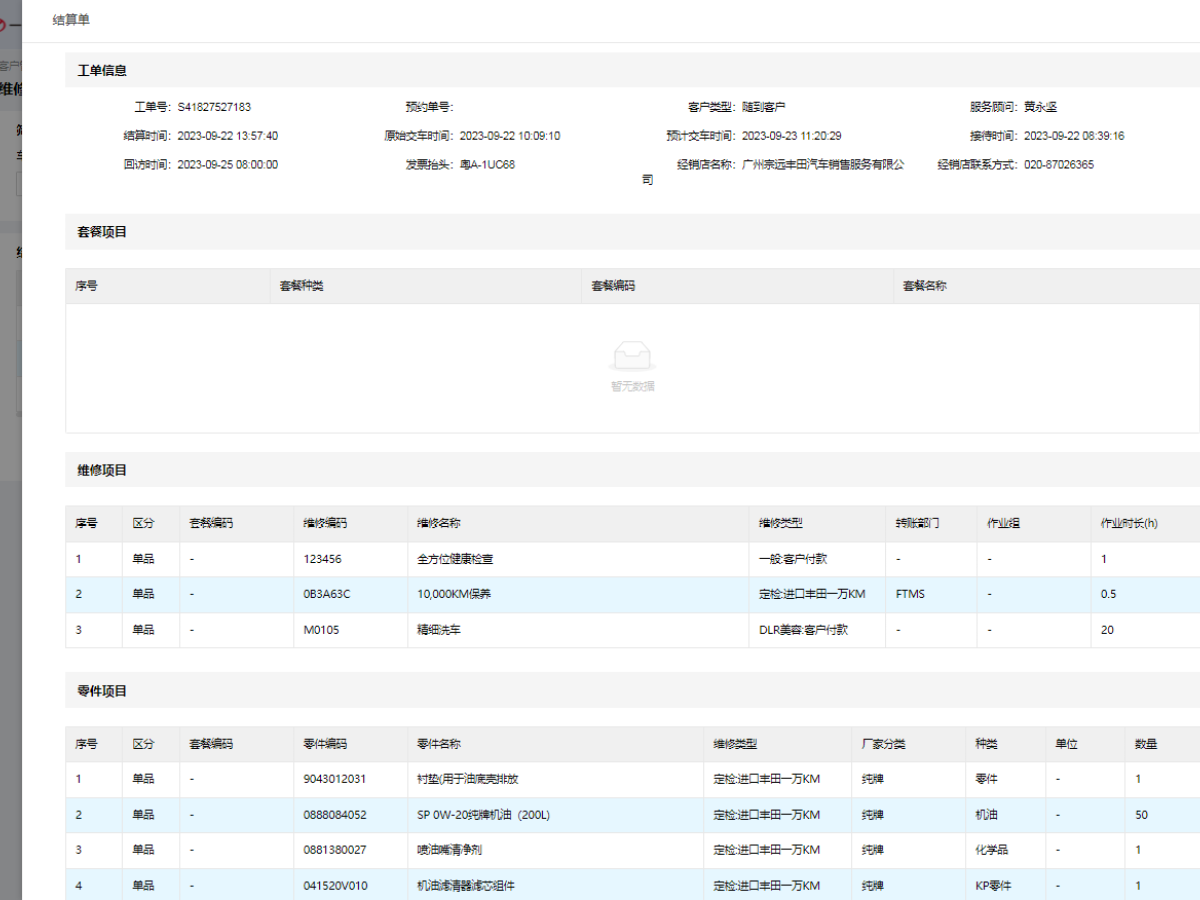Select the 零件编码 column header
This screenshot has width=1200, height=900.
[x=325, y=744]
